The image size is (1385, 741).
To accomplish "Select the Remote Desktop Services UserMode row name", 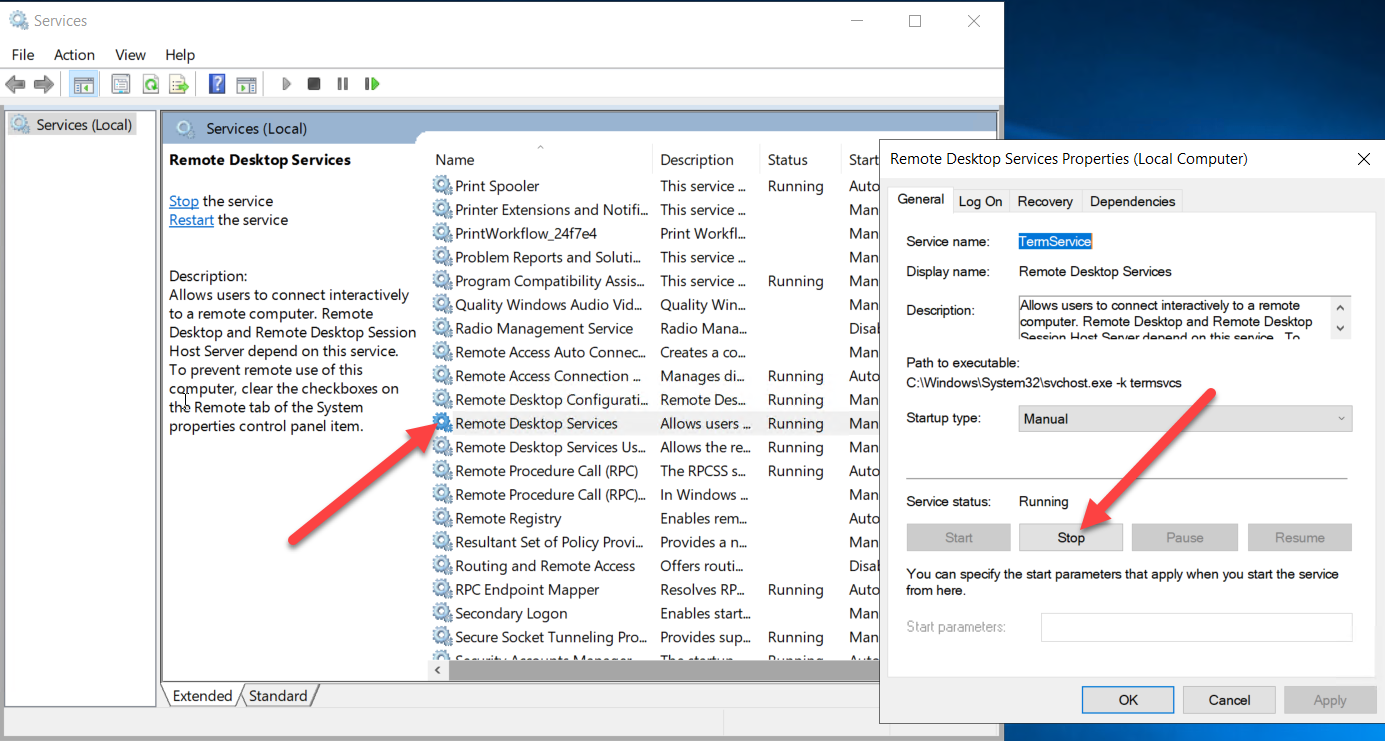I will click(551, 447).
